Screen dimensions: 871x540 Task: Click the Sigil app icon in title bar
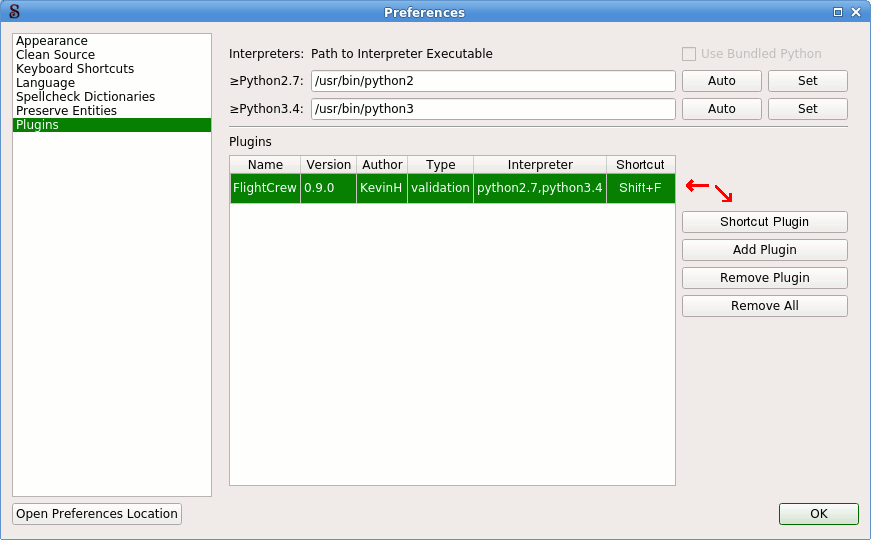[x=14, y=12]
